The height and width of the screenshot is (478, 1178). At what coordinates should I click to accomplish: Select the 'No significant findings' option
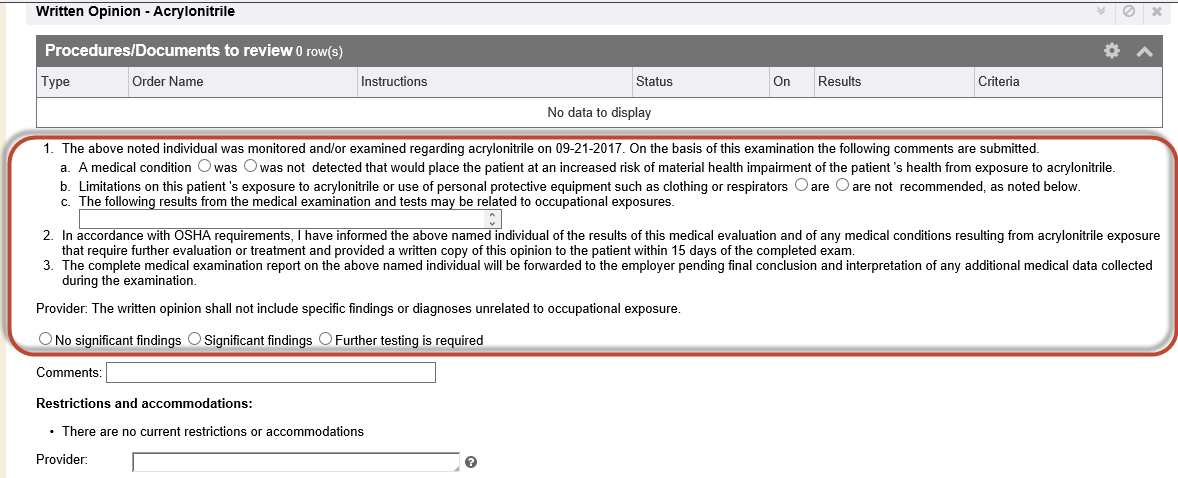tap(45, 339)
